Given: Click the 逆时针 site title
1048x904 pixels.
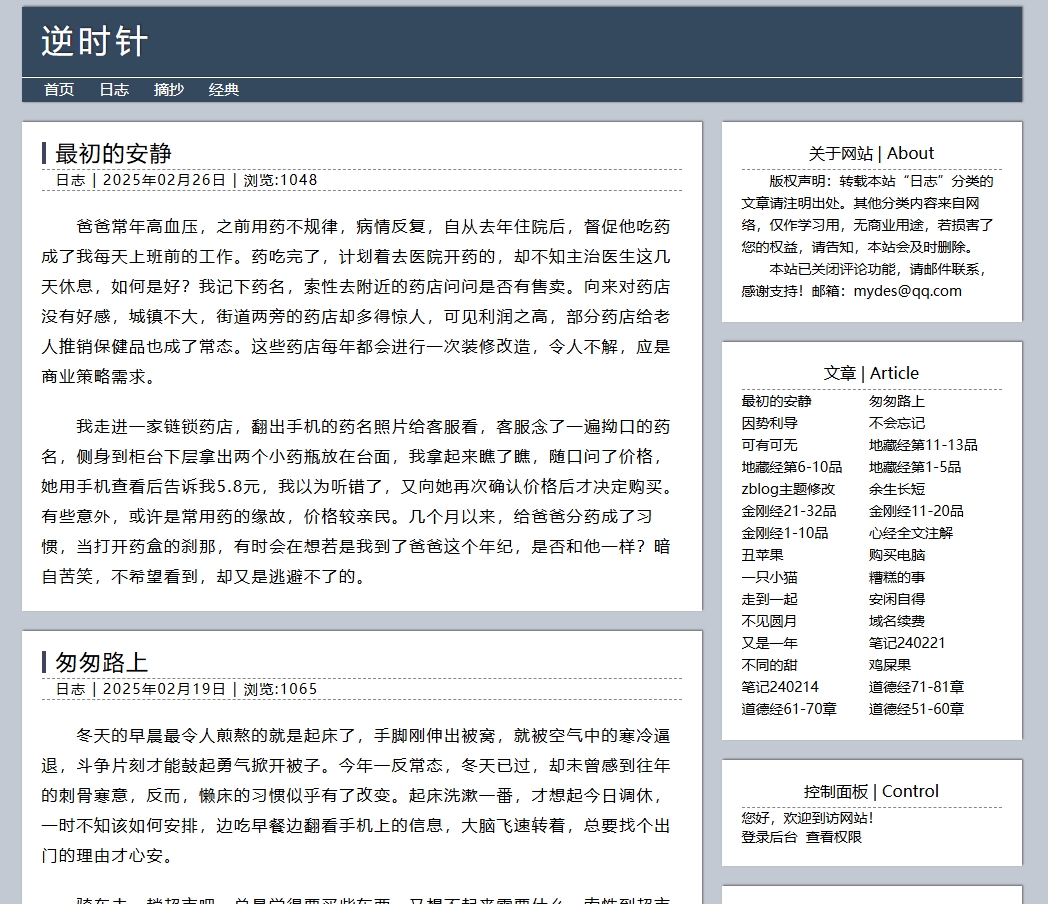Looking at the screenshot, I should 94,42.
